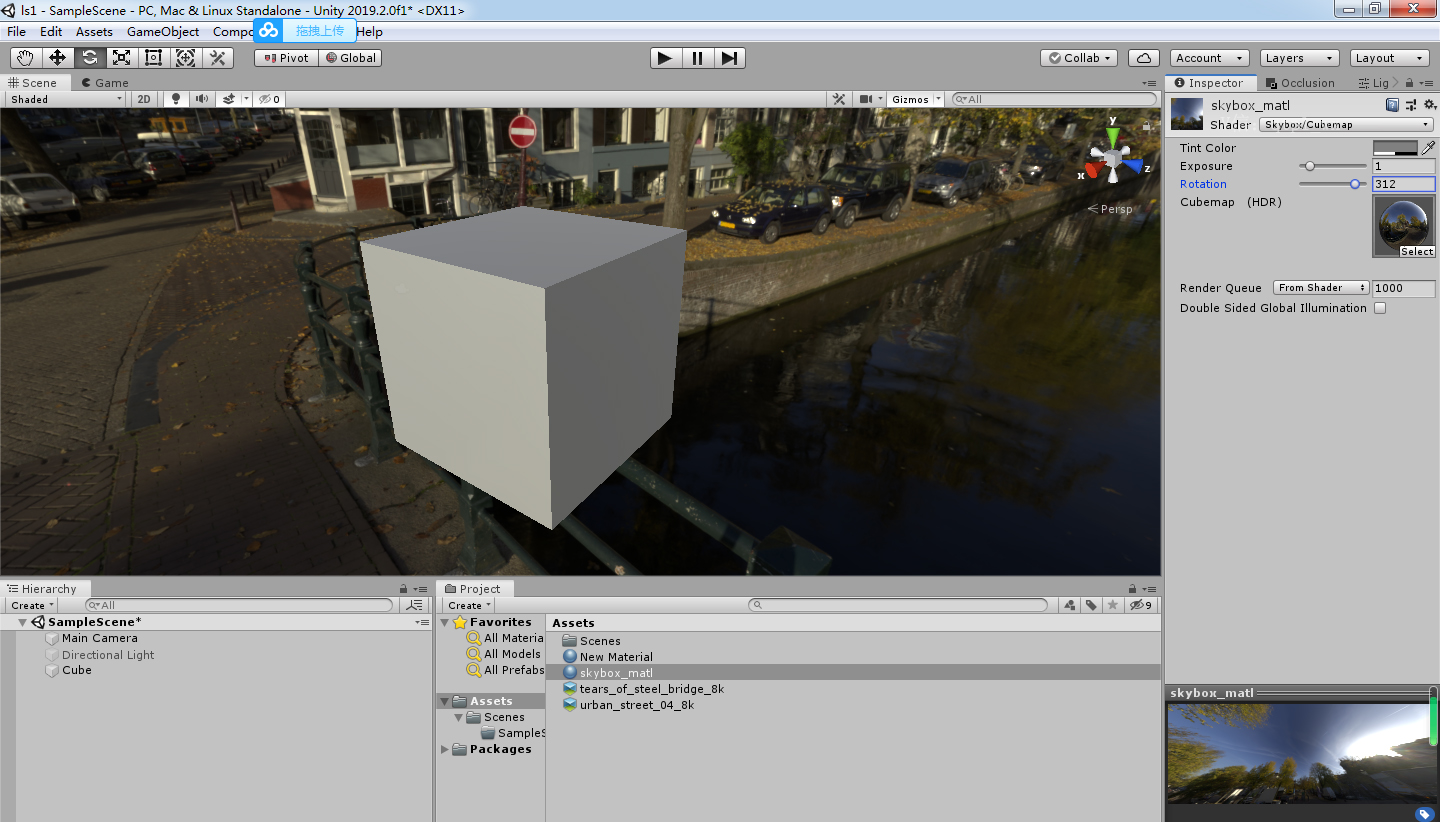Click the scene search field
This screenshot has height=822, width=1440.
[x=1054, y=99]
